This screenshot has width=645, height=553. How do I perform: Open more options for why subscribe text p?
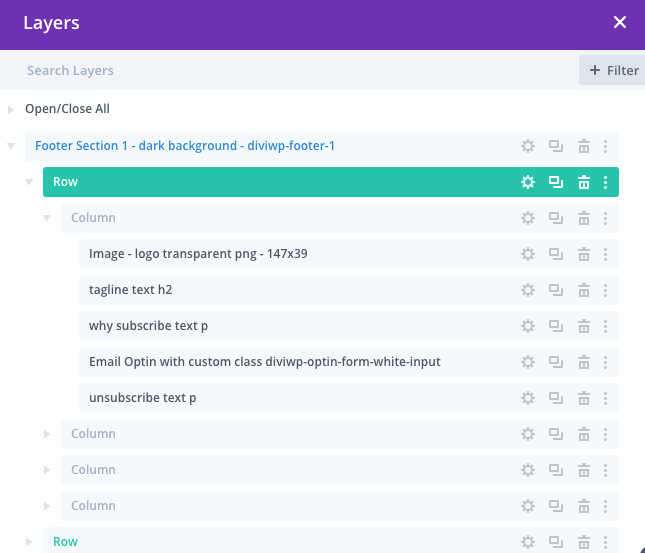coord(605,326)
